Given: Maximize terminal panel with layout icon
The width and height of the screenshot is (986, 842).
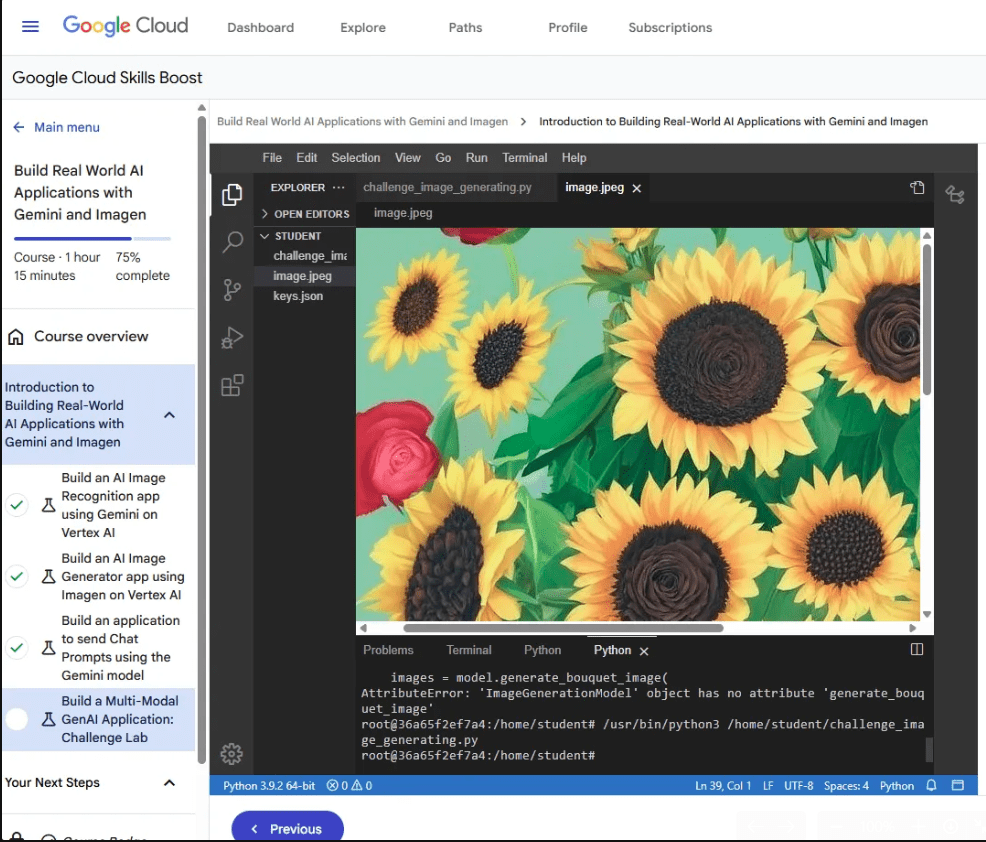Looking at the screenshot, I should pos(916,650).
